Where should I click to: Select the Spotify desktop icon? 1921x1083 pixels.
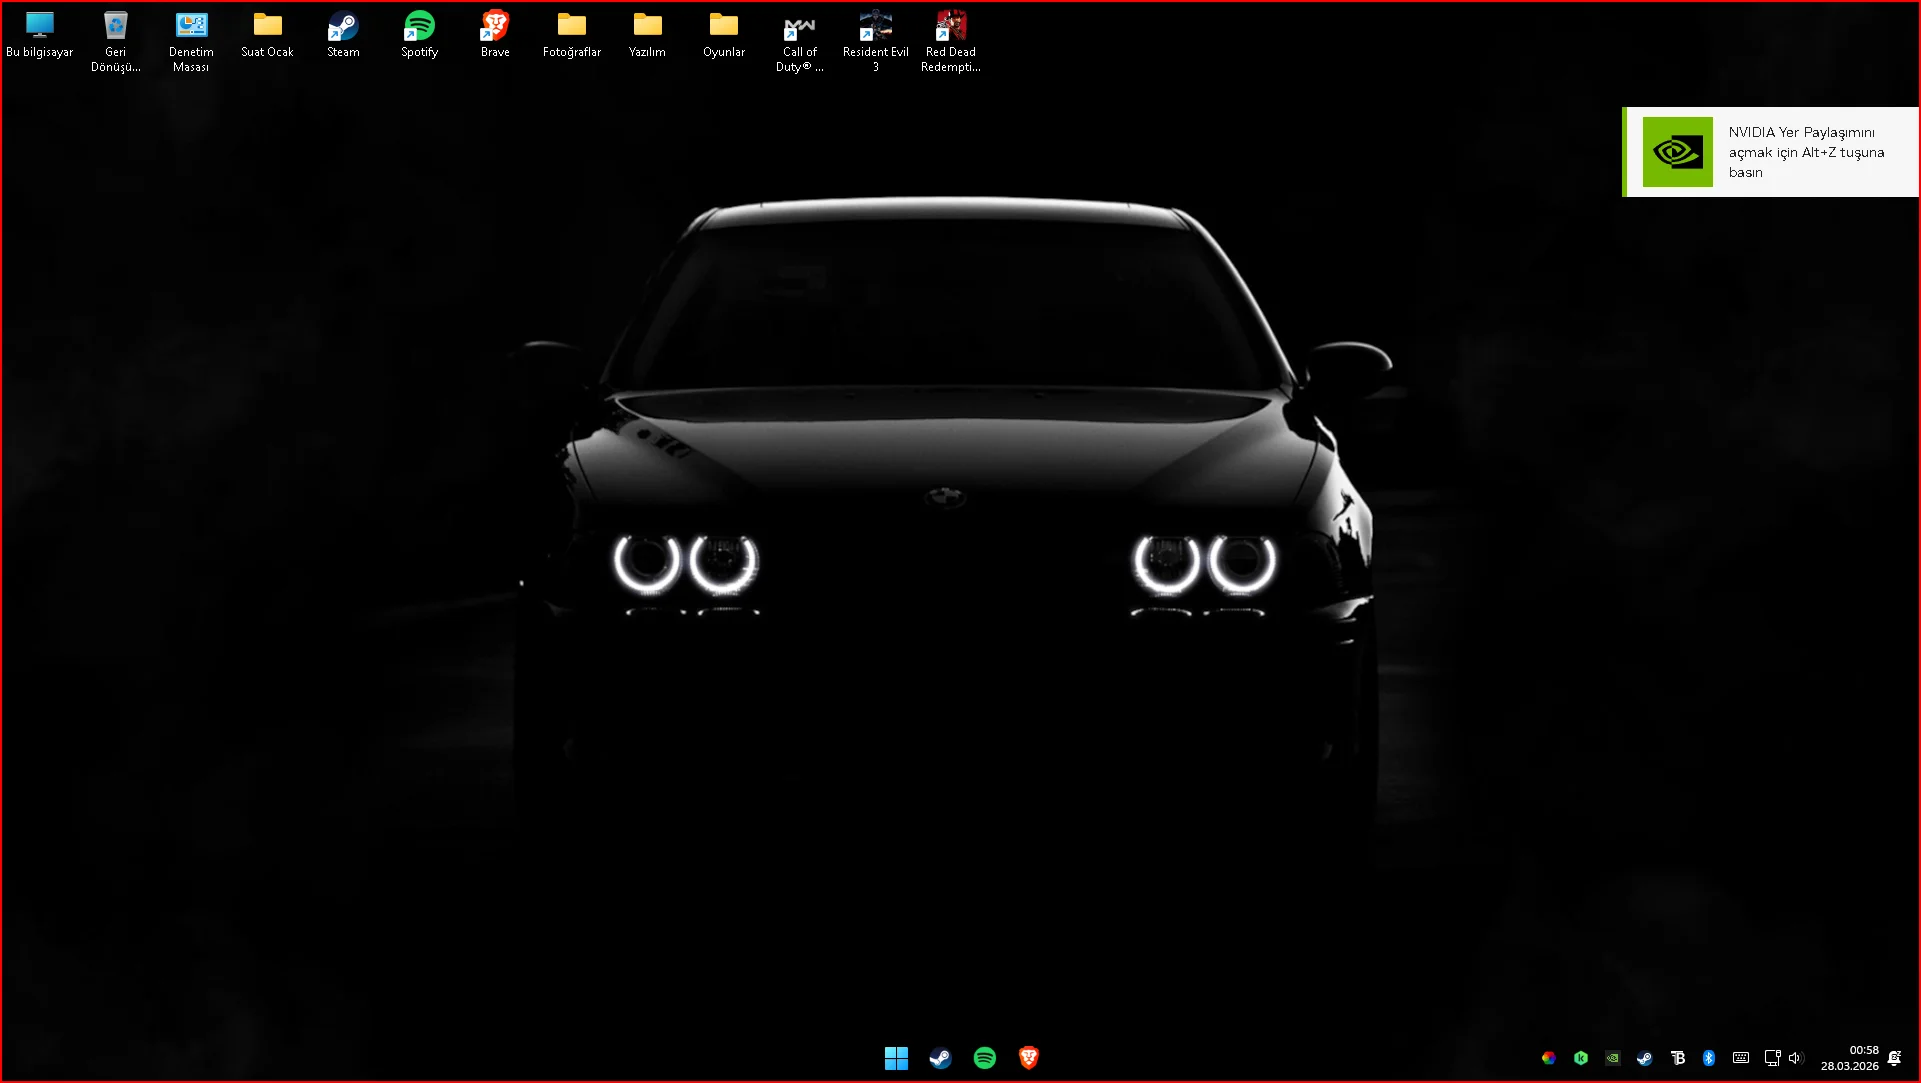[419, 35]
